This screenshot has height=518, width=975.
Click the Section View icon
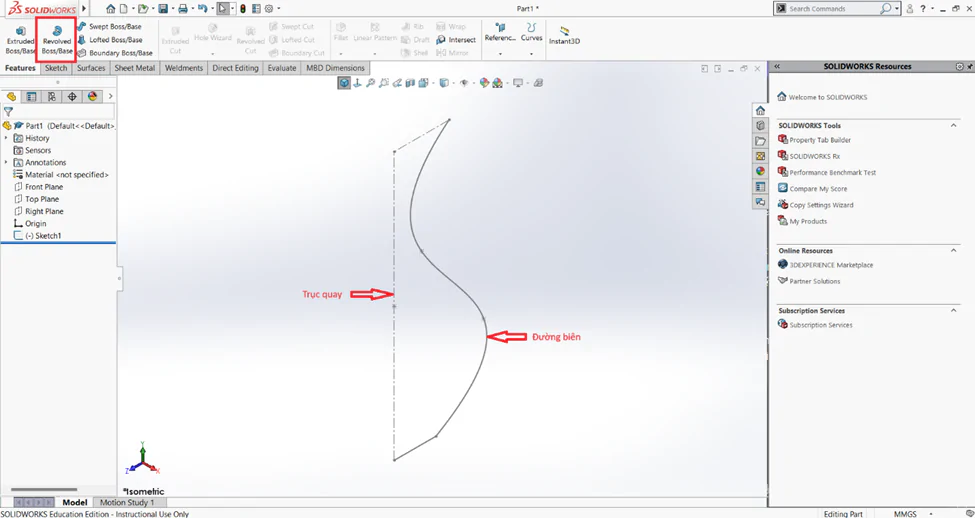point(410,83)
